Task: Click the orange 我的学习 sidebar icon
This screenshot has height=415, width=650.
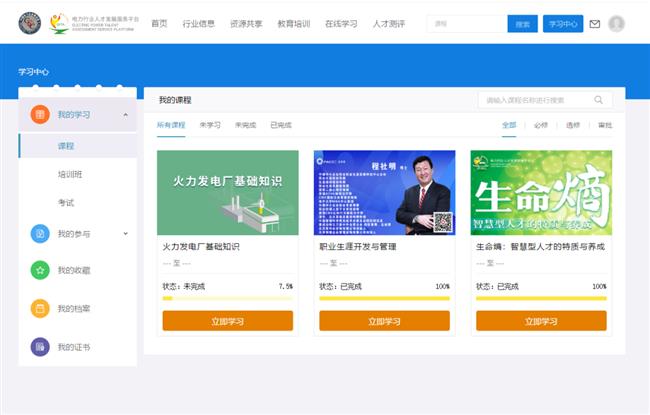Action: (x=39, y=115)
